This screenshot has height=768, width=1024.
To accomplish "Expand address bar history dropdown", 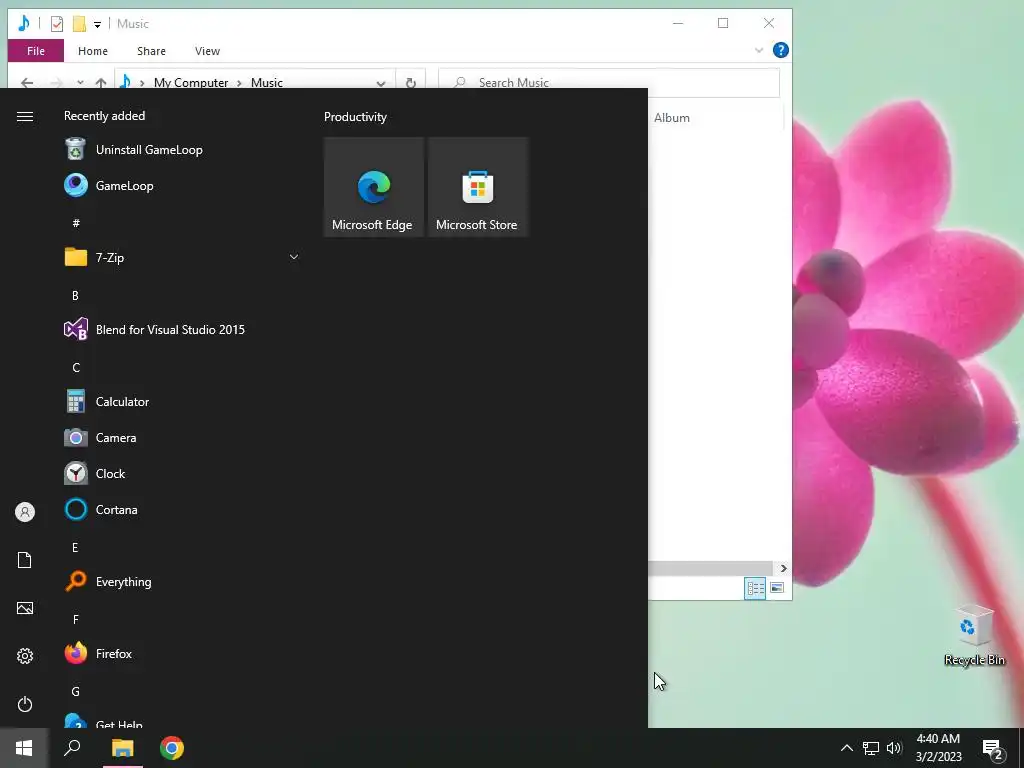I will tap(381, 83).
